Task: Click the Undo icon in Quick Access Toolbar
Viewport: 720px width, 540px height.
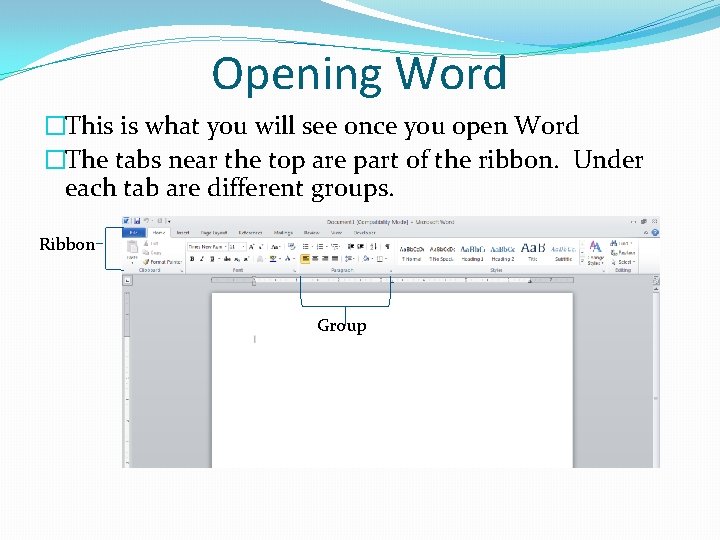Action: click(146, 221)
